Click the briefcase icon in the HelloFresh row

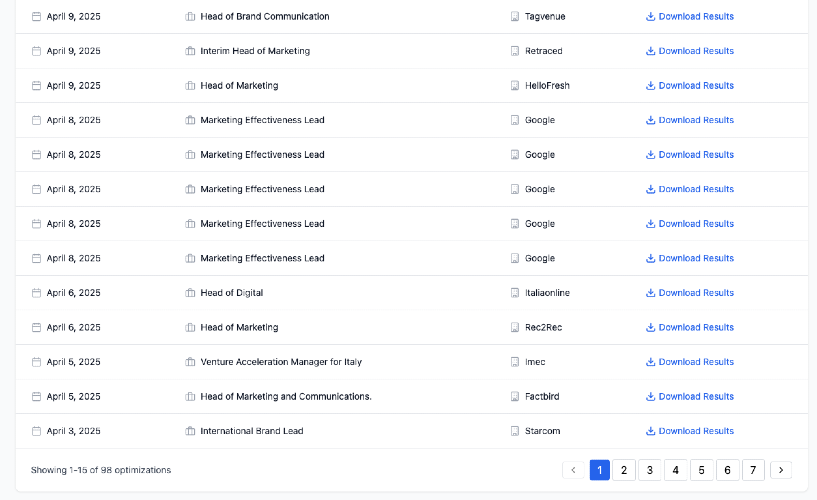pyautogui.click(x=190, y=85)
